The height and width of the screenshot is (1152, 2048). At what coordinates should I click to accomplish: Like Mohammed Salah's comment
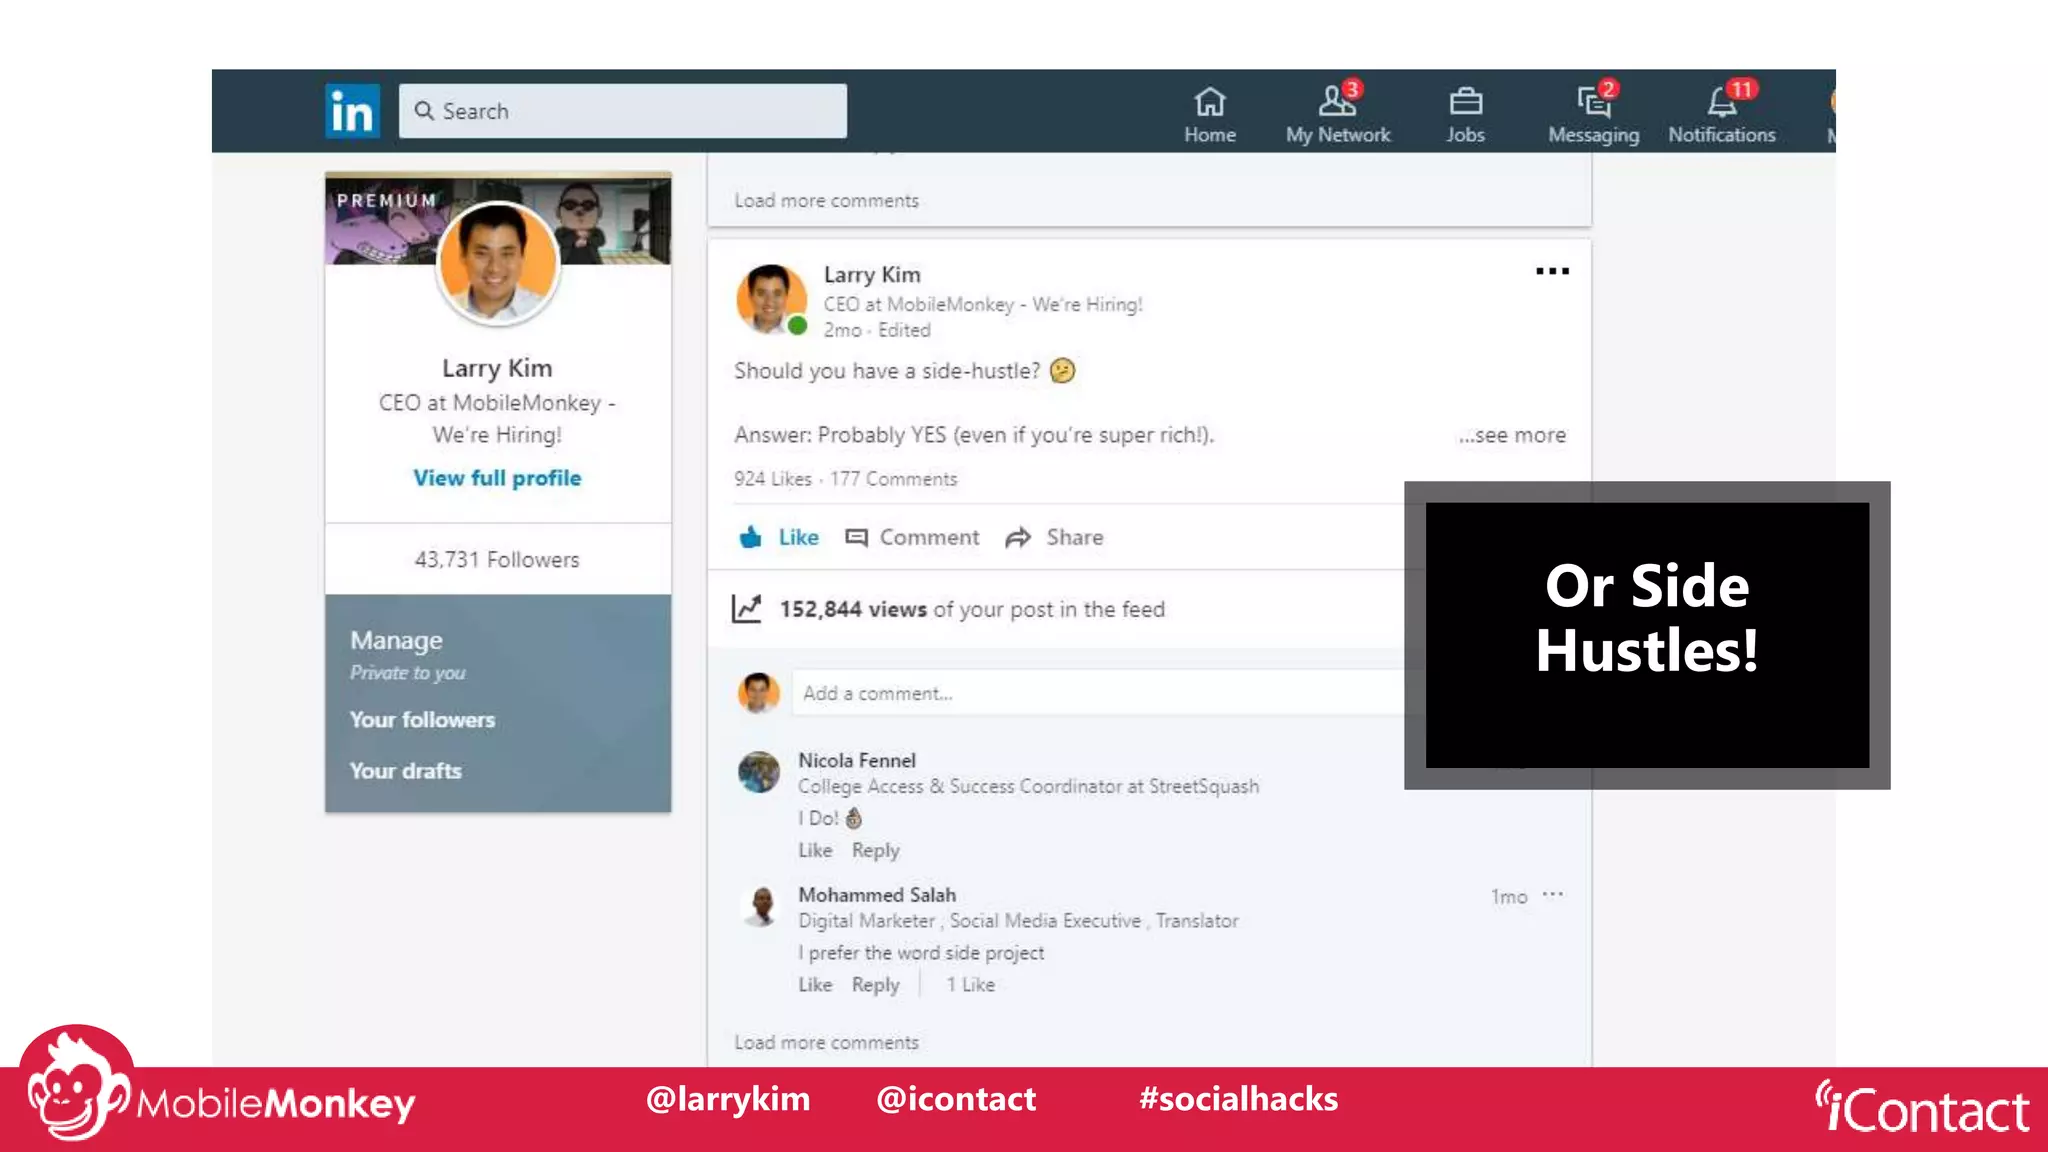point(815,984)
